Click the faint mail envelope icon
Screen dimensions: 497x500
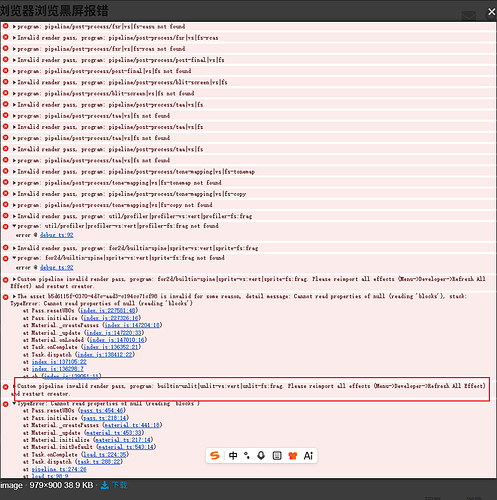click(x=469, y=15)
